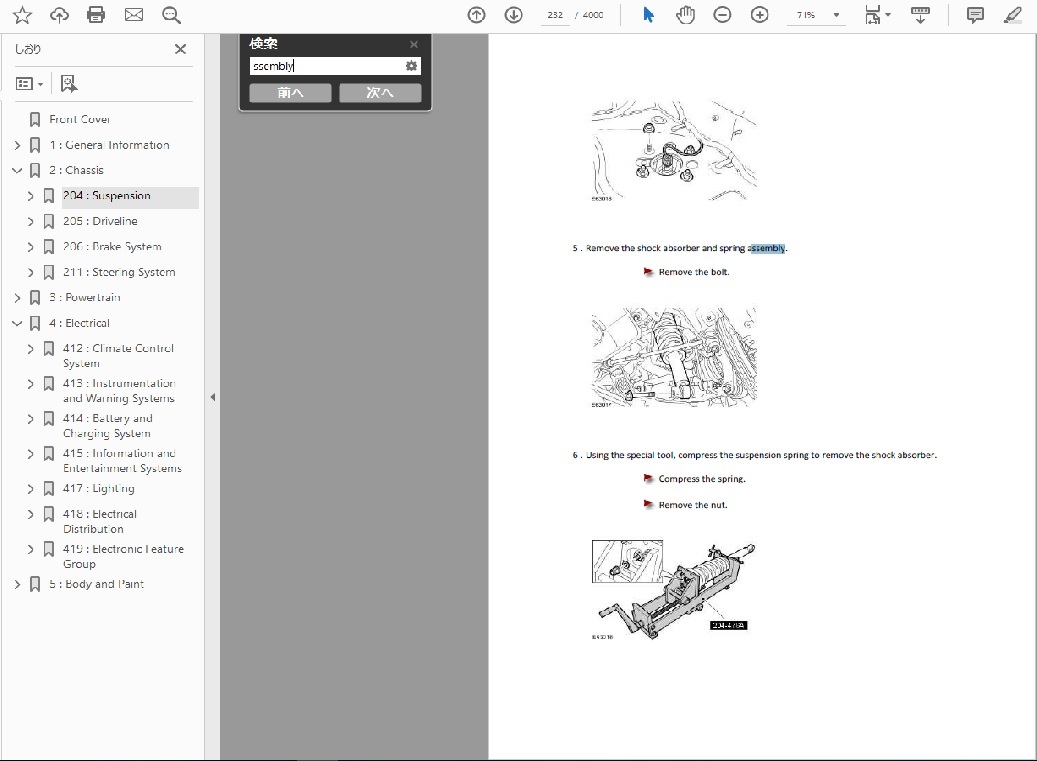Expand 414 : Battery and Charging System

tap(30, 419)
